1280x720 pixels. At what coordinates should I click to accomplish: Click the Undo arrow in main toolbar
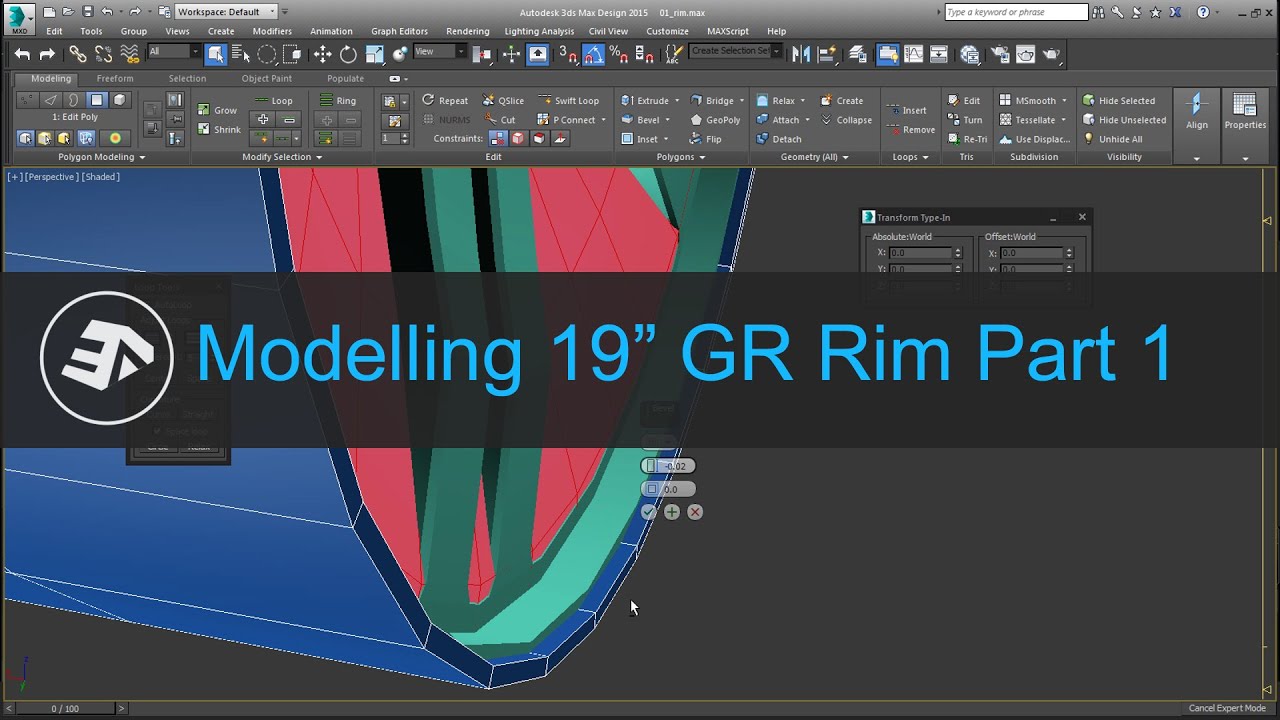[x=22, y=54]
